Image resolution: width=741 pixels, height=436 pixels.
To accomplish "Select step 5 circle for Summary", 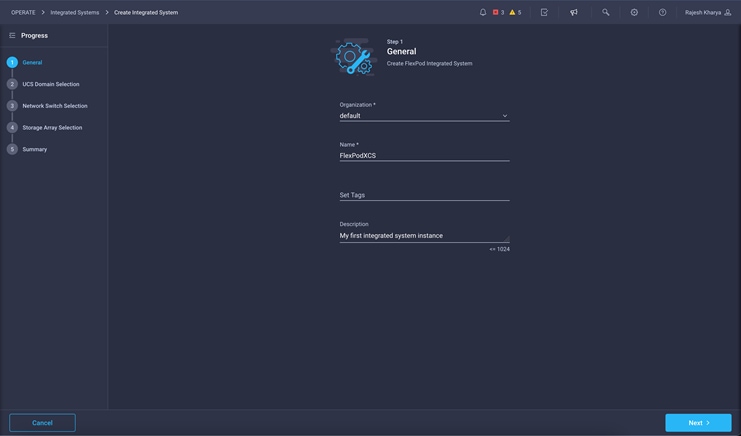I will pyautogui.click(x=12, y=149).
